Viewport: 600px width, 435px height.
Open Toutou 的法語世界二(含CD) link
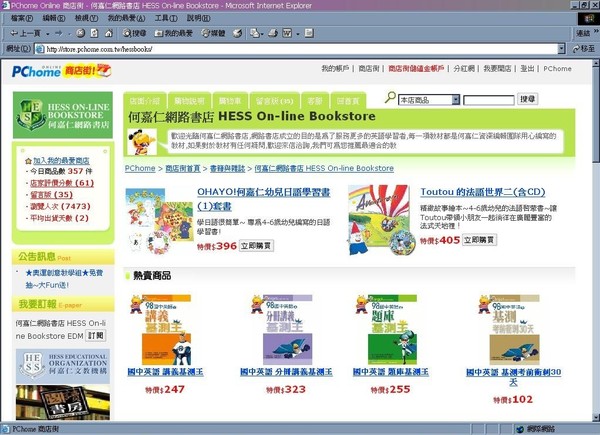[x=483, y=192]
